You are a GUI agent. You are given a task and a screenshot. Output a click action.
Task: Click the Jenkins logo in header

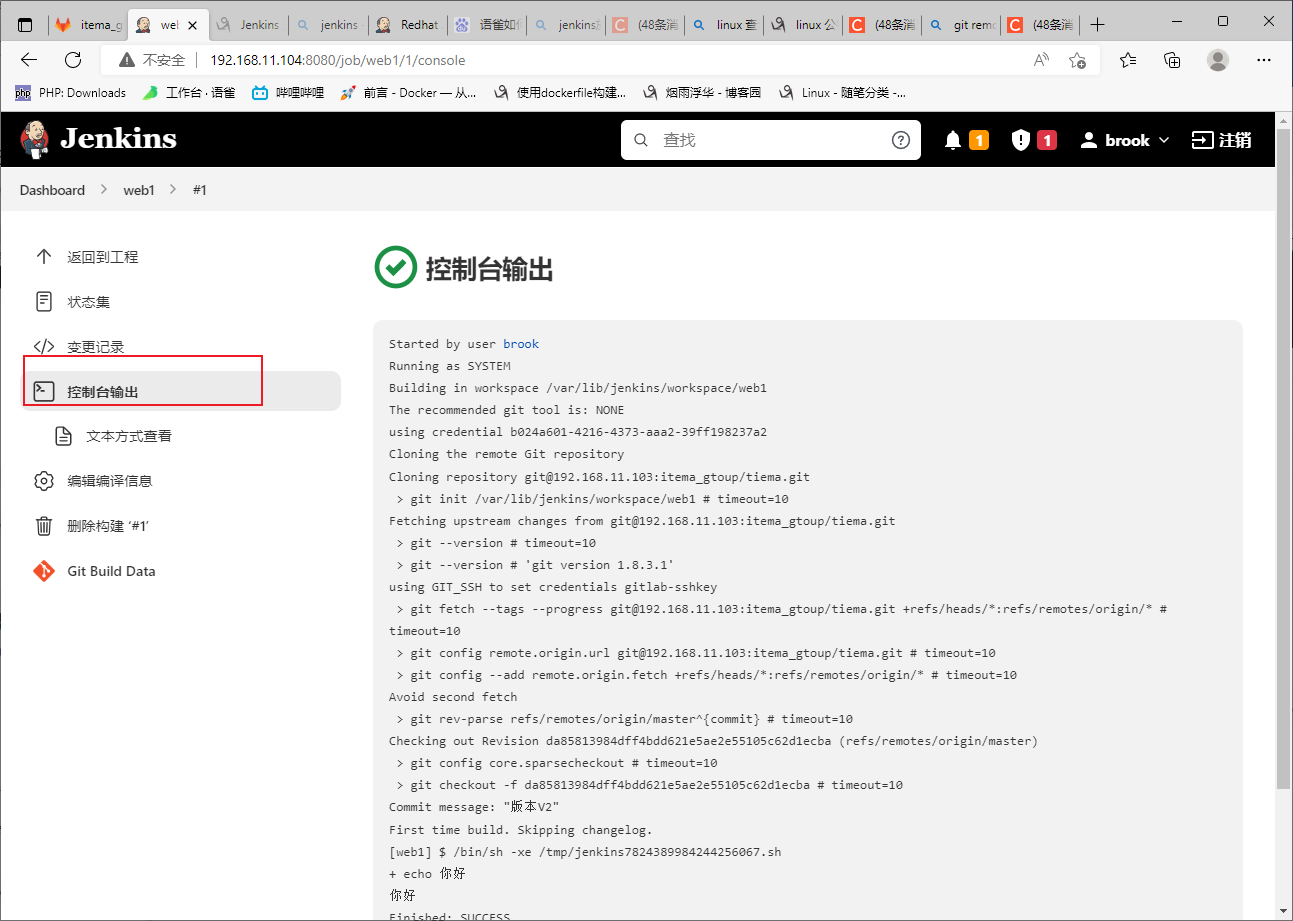point(98,139)
